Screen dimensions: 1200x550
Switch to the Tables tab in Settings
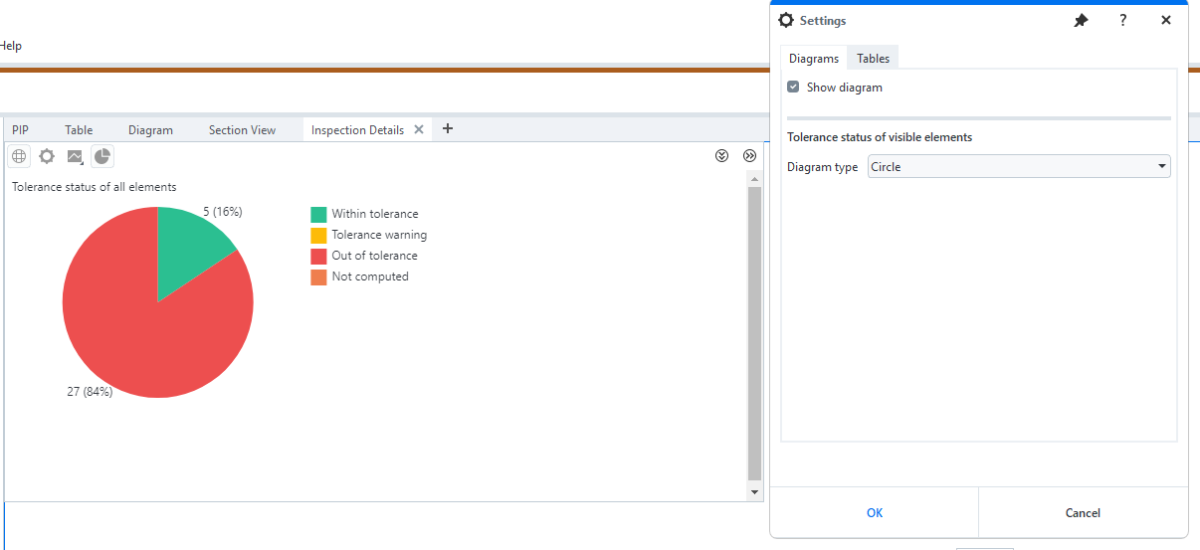click(x=873, y=58)
